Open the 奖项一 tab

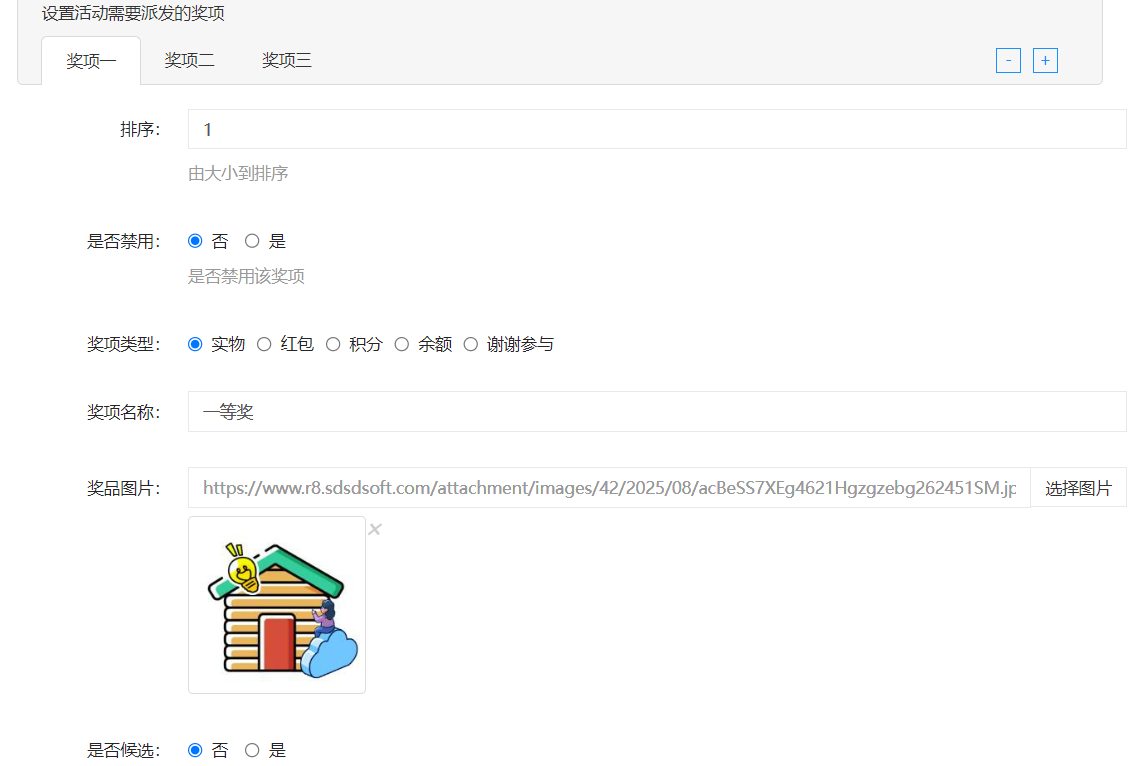(x=91, y=60)
